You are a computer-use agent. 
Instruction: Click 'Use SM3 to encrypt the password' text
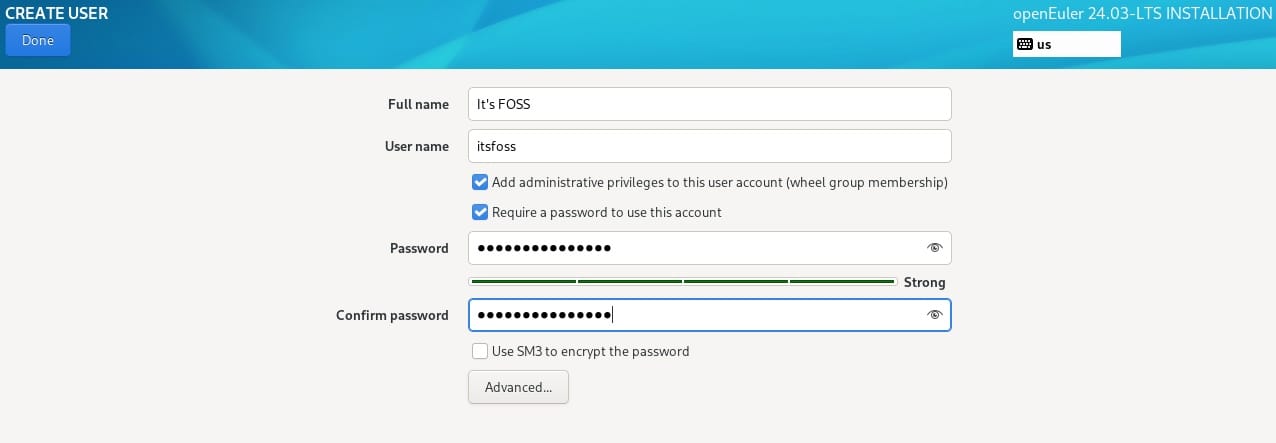[591, 351]
